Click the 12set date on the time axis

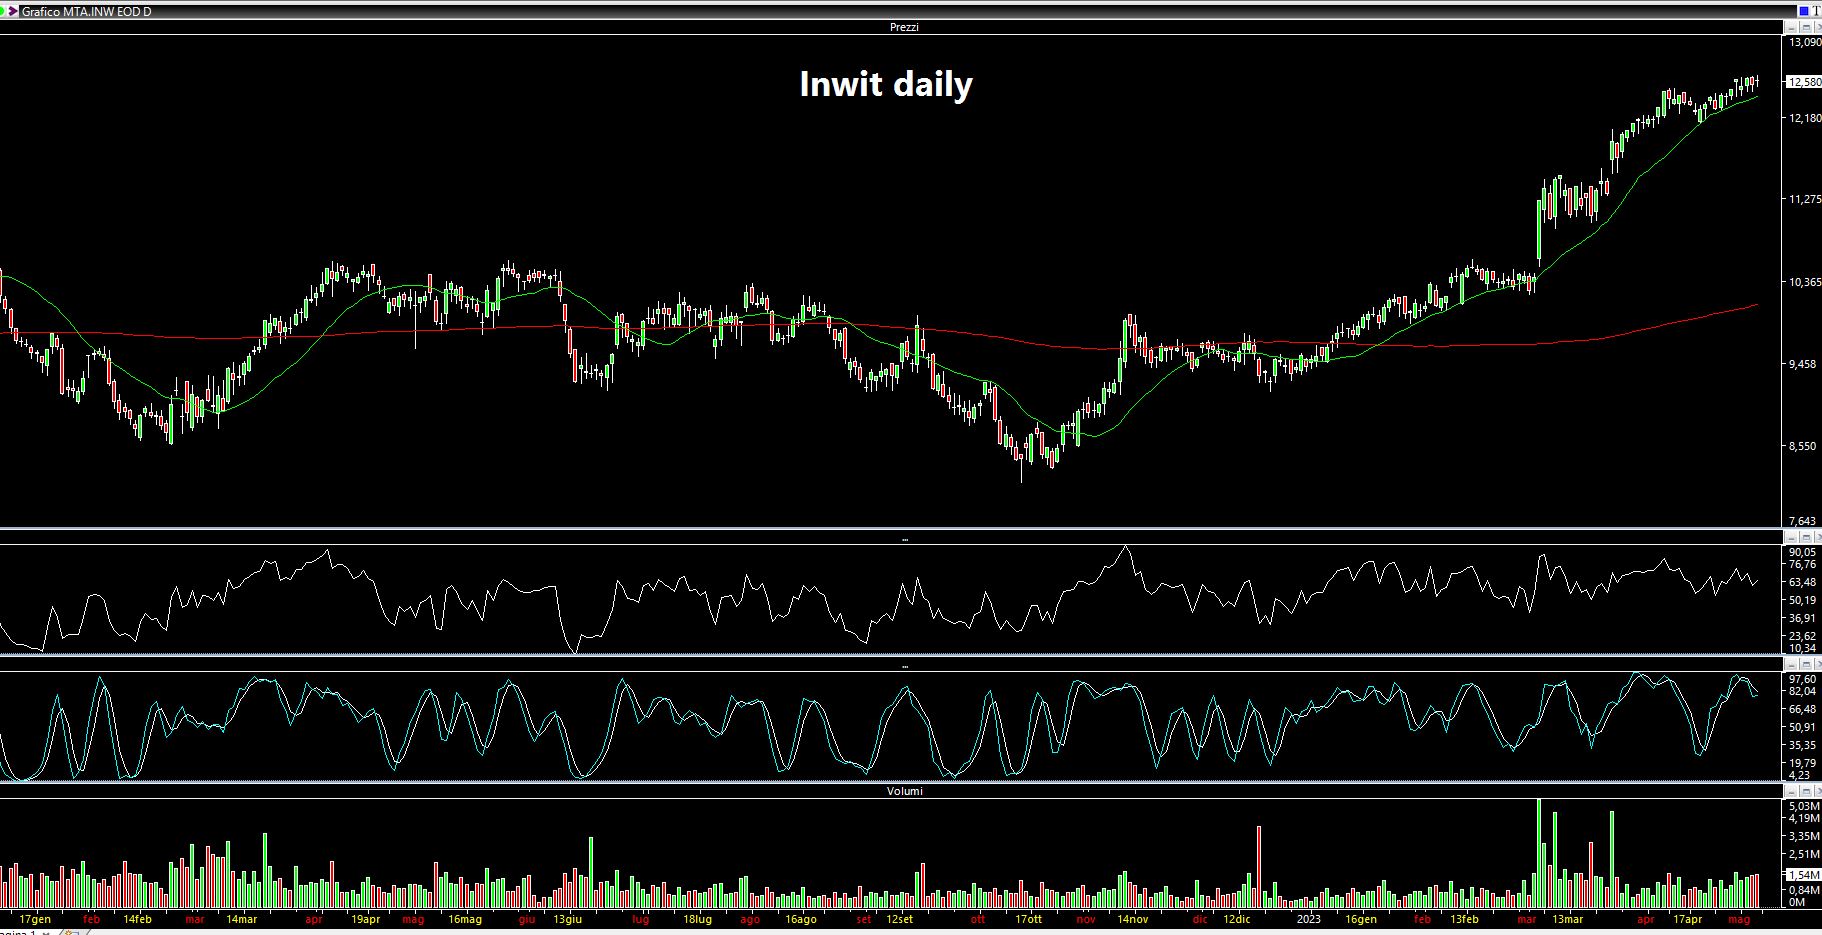[x=899, y=919]
